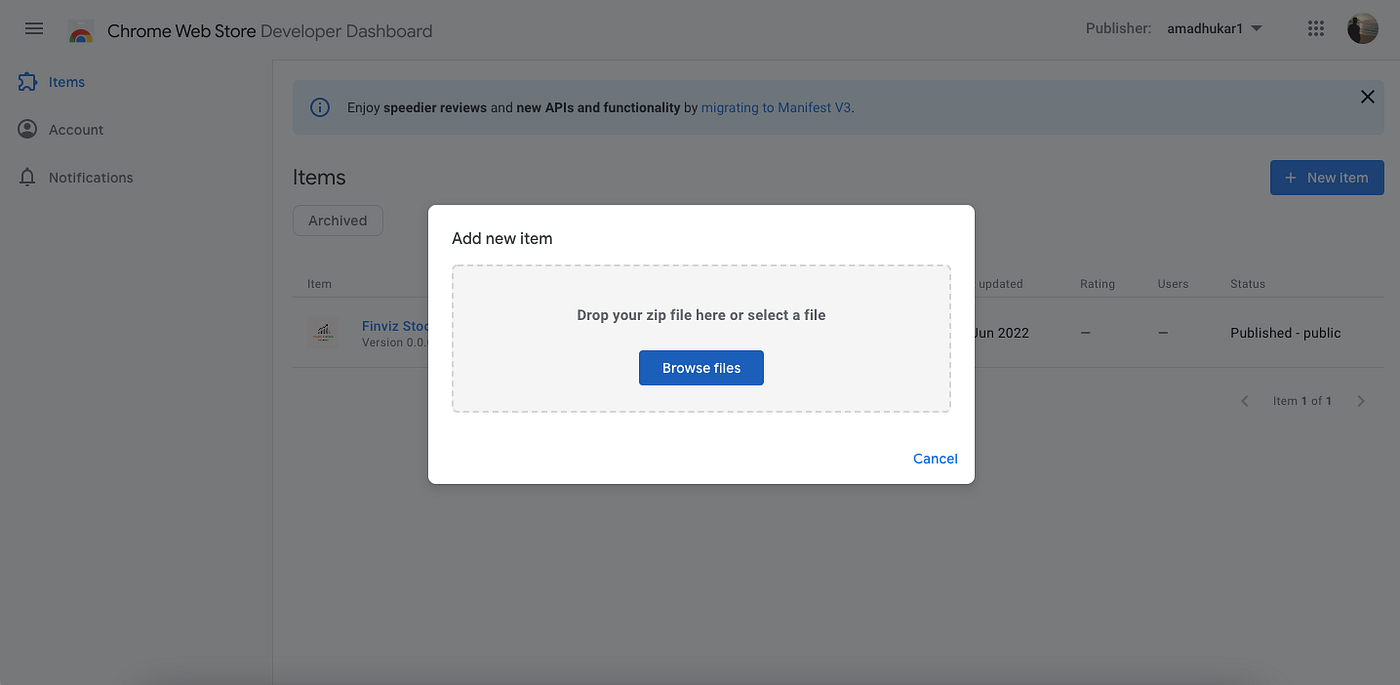1400x685 pixels.
Task: Click the Account person icon
Action: point(28,129)
